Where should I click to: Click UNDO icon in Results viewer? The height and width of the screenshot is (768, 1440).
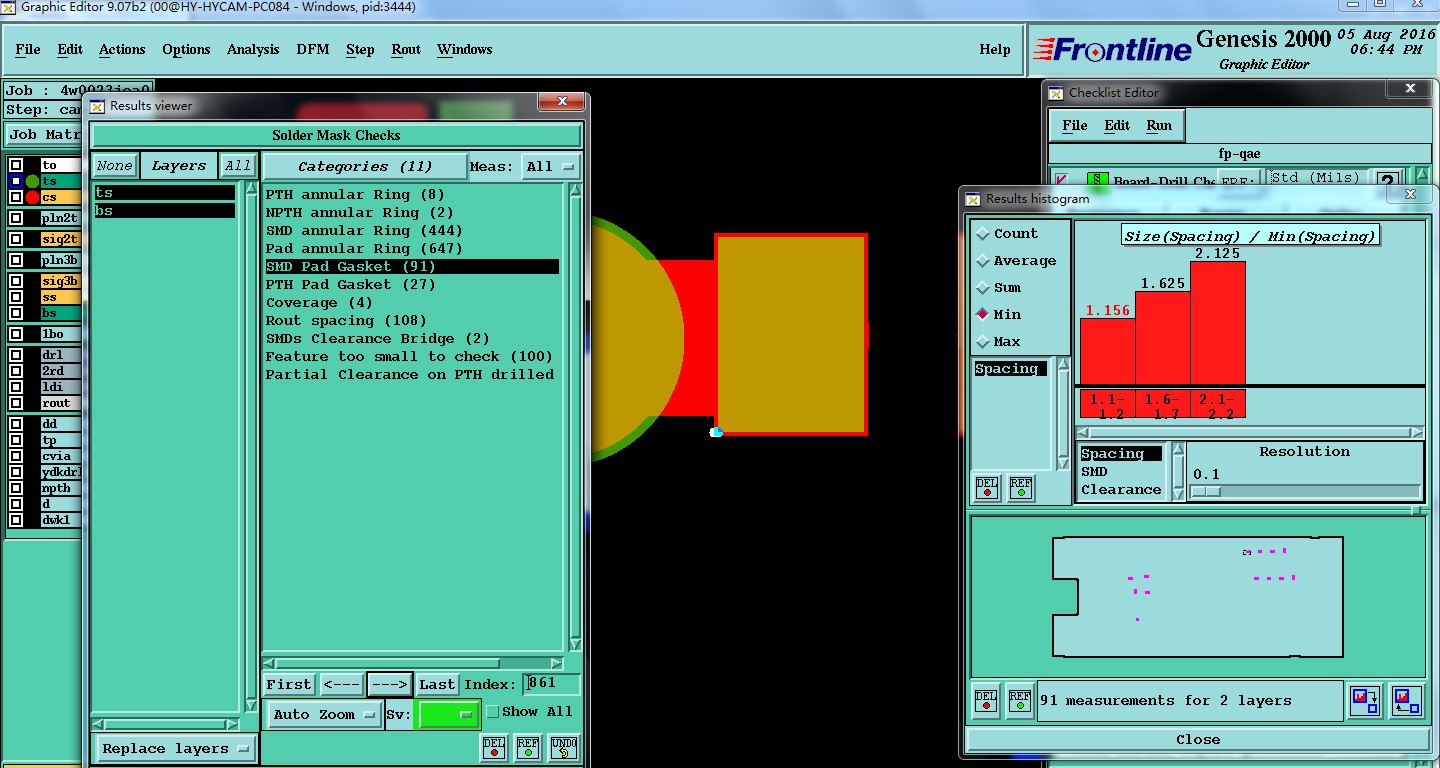(x=564, y=748)
